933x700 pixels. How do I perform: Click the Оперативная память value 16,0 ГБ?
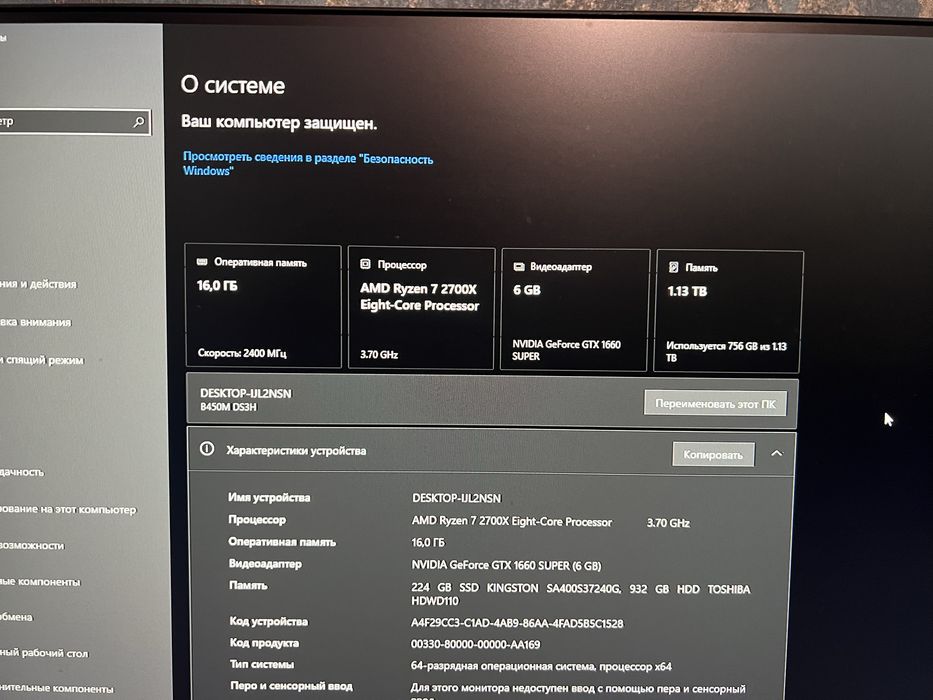428,542
